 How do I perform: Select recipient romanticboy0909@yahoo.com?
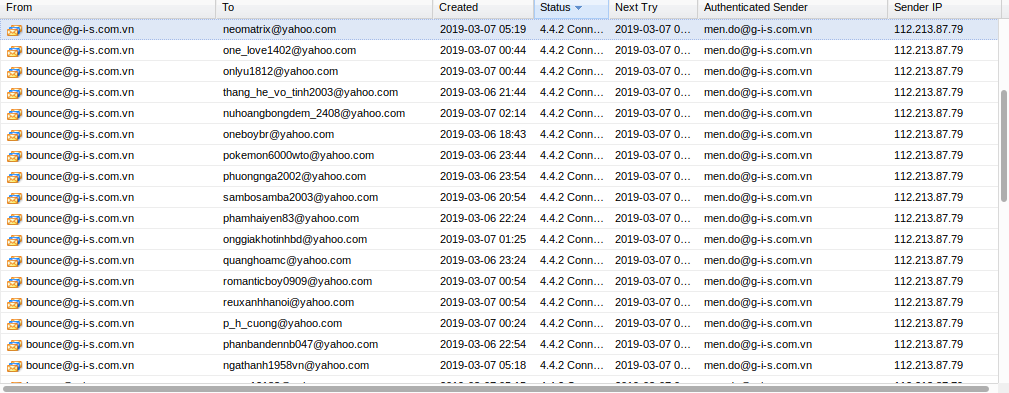pyautogui.click(x=297, y=282)
